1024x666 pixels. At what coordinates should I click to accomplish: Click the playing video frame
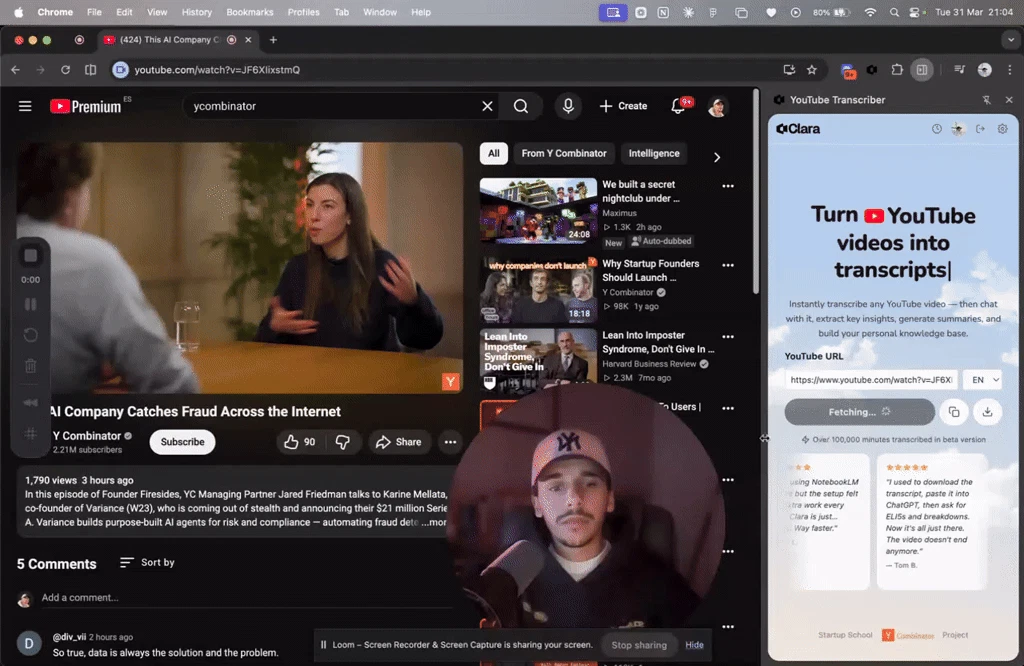(x=239, y=268)
